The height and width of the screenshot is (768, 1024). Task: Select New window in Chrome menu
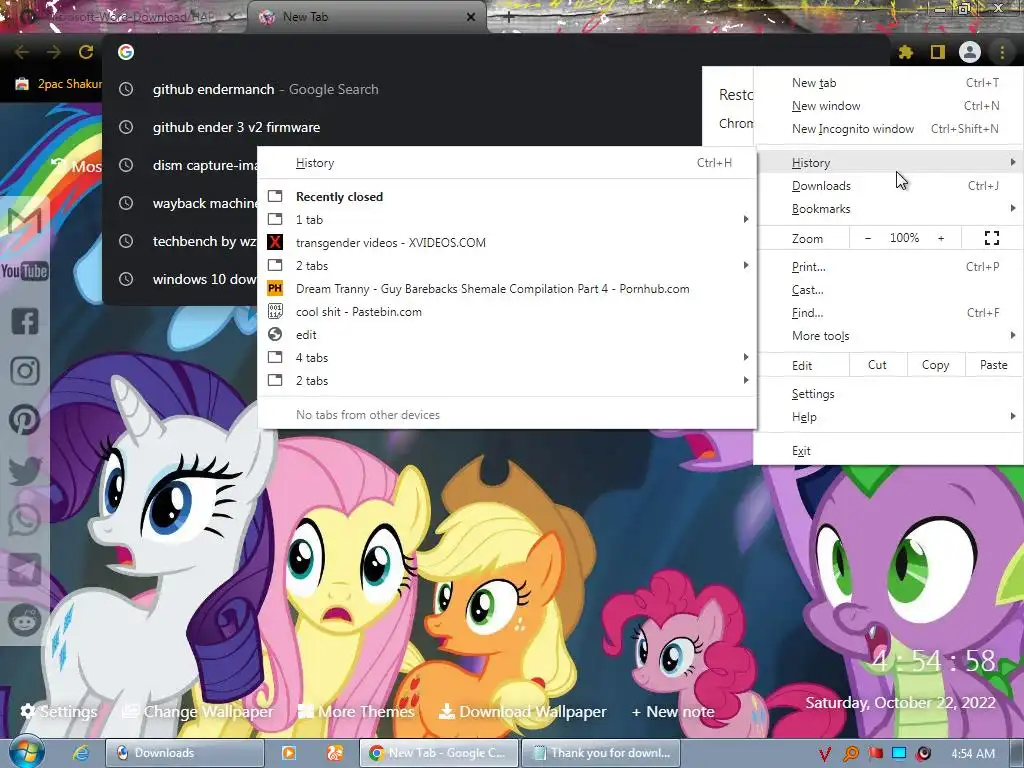pos(888,106)
